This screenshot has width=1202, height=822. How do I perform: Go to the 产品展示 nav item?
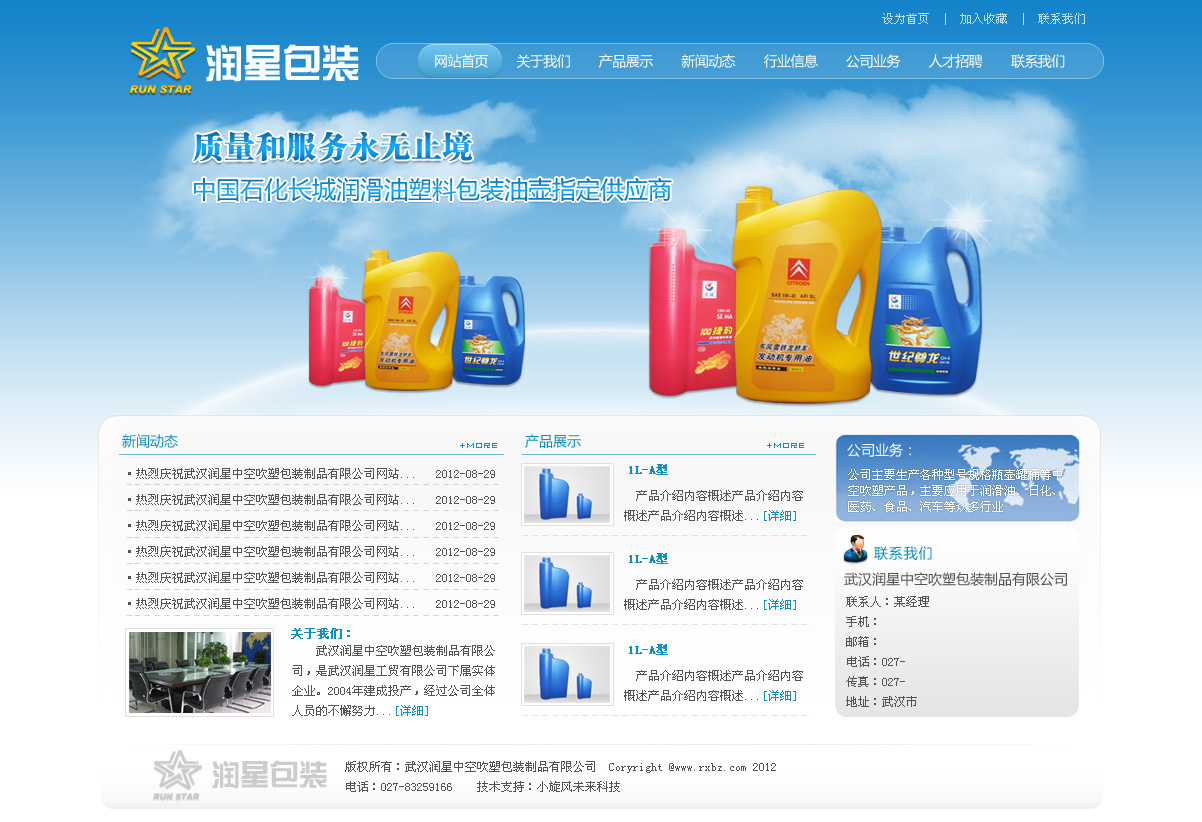626,61
